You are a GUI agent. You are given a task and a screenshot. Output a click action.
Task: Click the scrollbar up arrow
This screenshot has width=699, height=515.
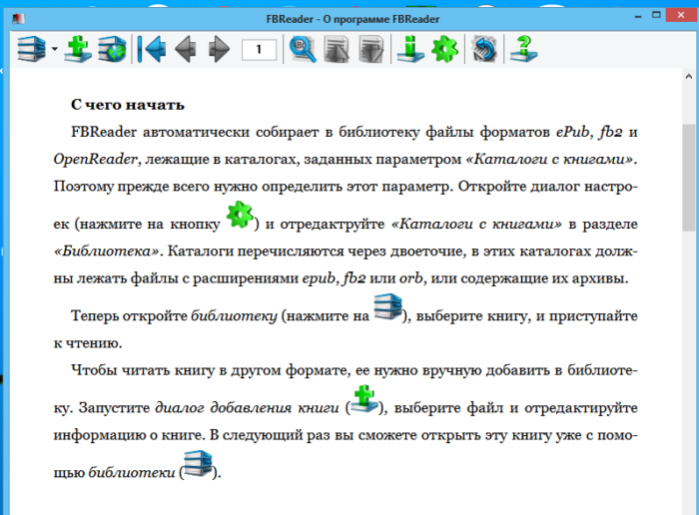click(688, 76)
